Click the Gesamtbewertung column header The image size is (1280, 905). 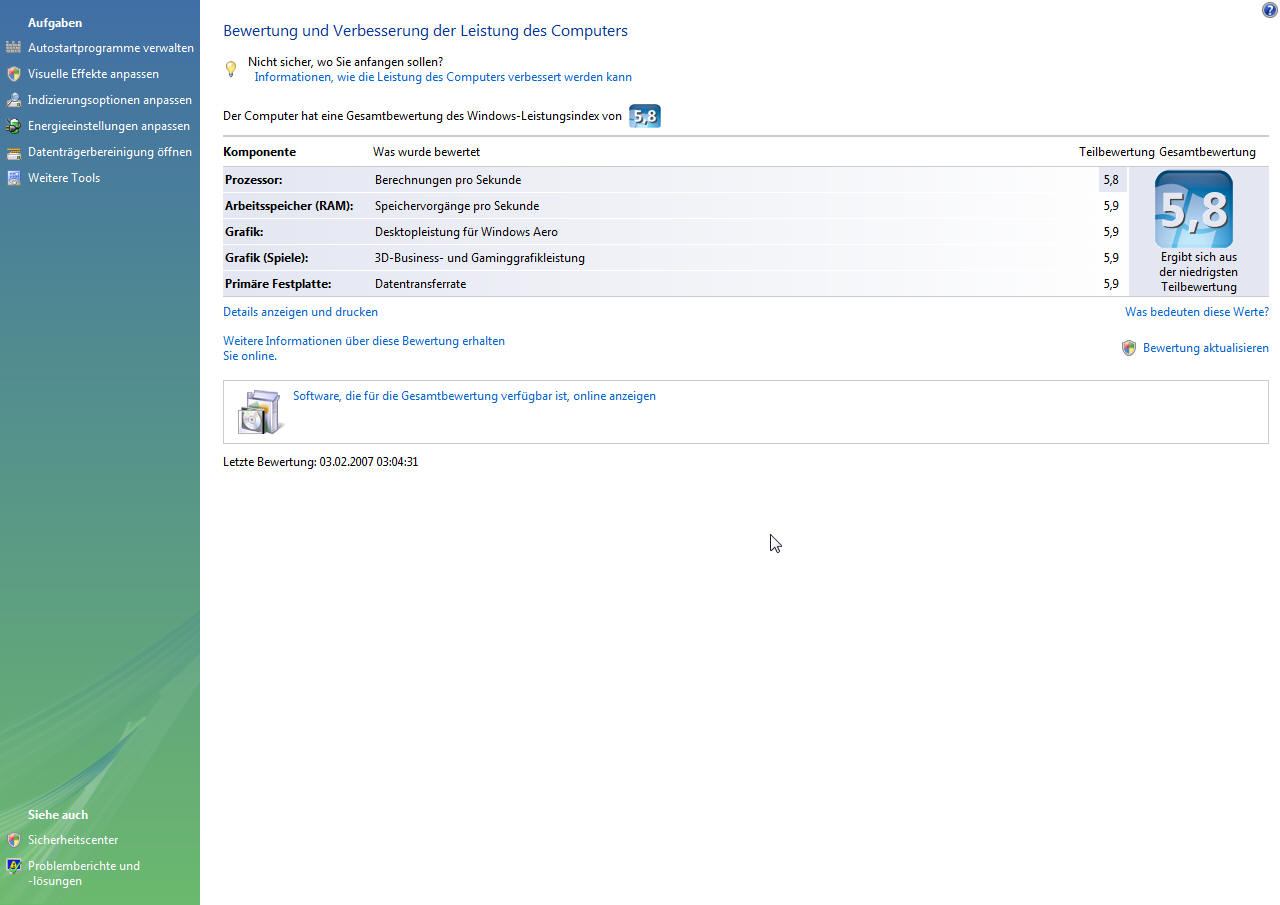(x=1207, y=152)
